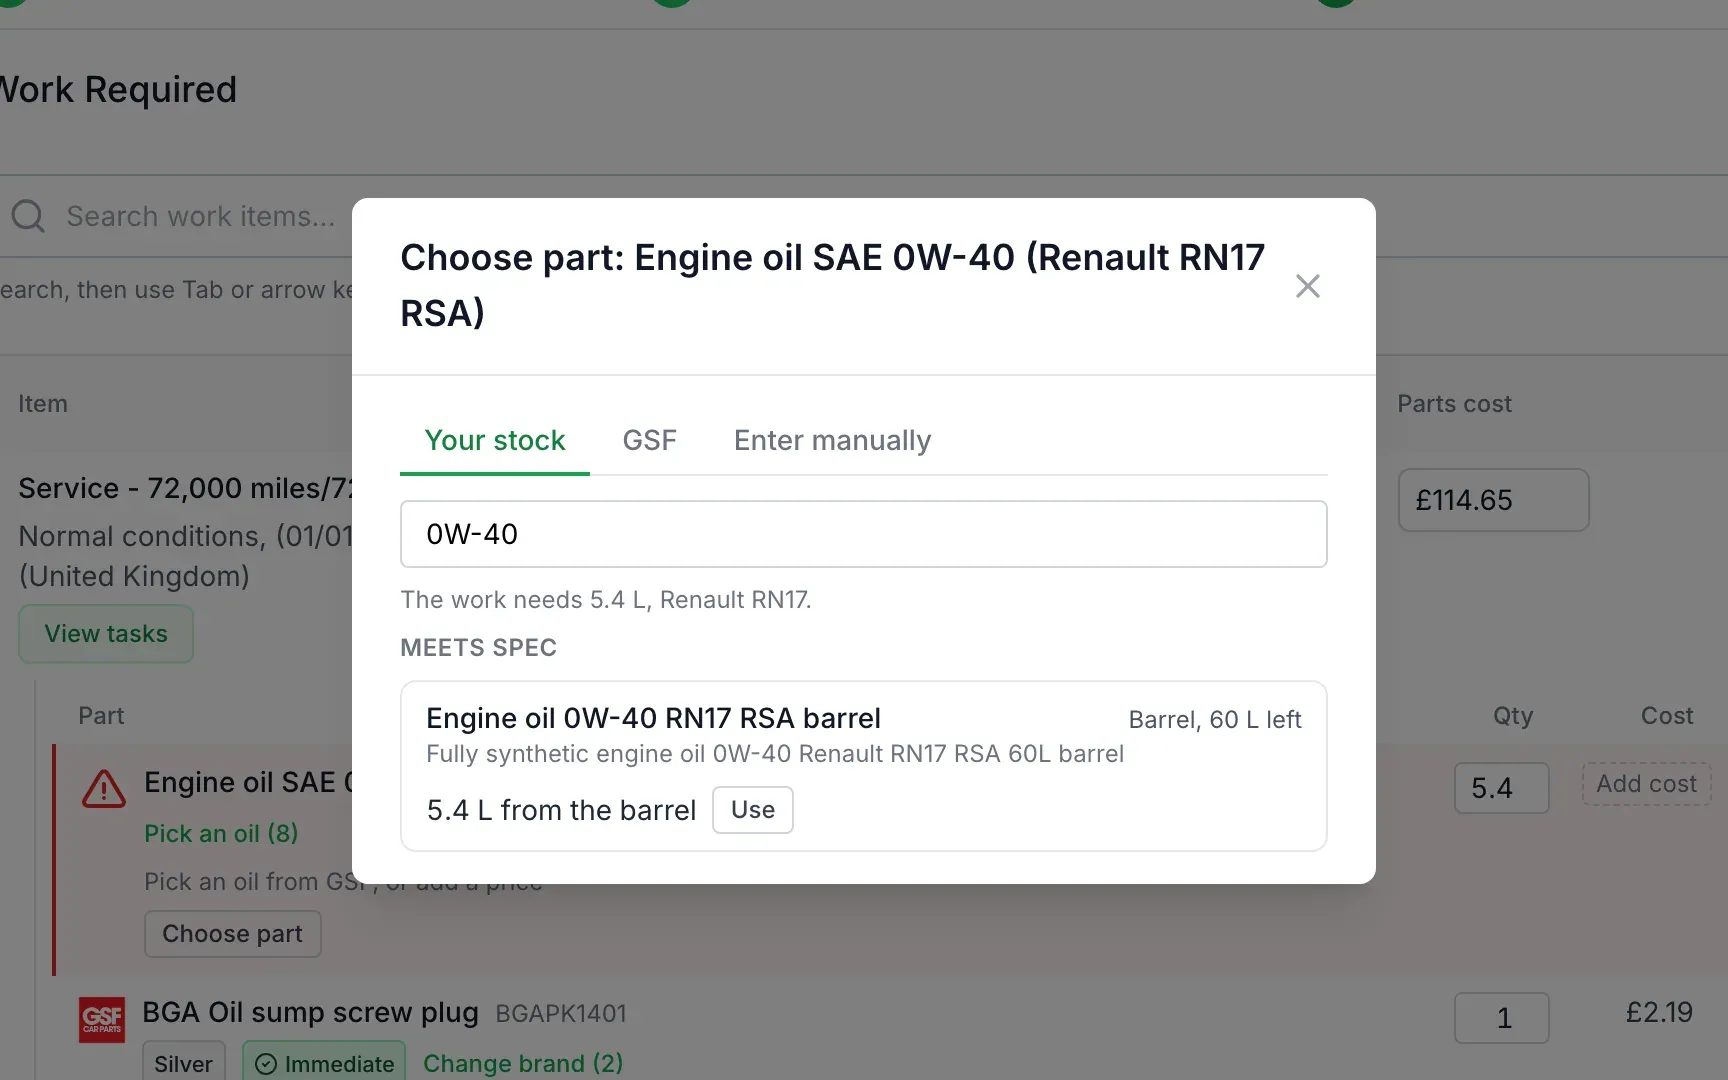The image size is (1728, 1080).
Task: Click the Qty column header
Action: click(x=1513, y=716)
